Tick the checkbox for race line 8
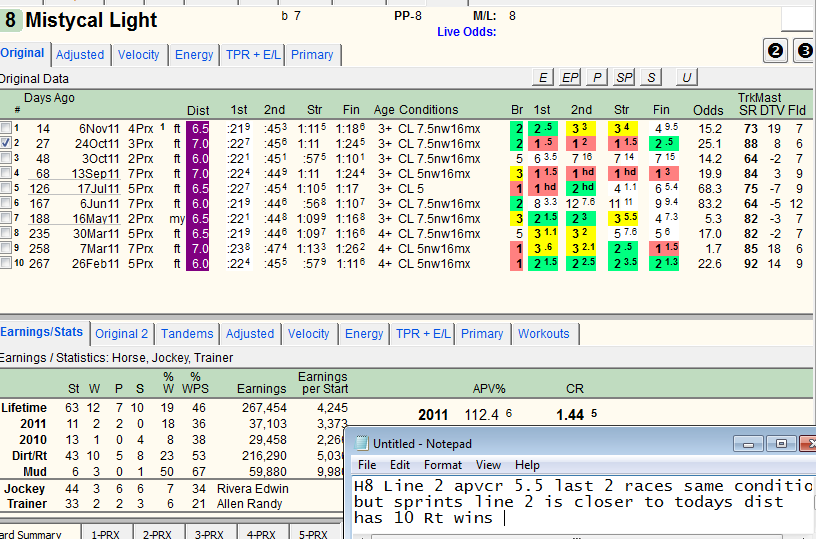 5,233
